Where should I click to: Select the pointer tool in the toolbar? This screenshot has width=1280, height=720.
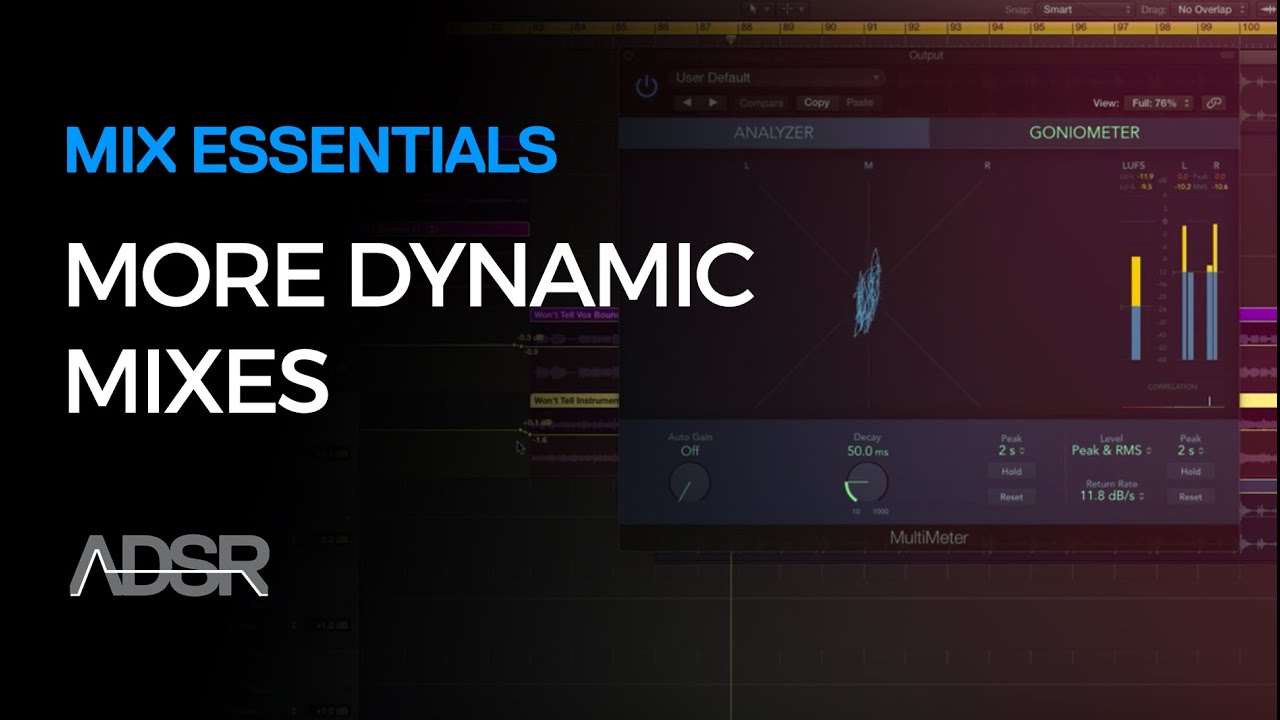pyautogui.click(x=757, y=9)
